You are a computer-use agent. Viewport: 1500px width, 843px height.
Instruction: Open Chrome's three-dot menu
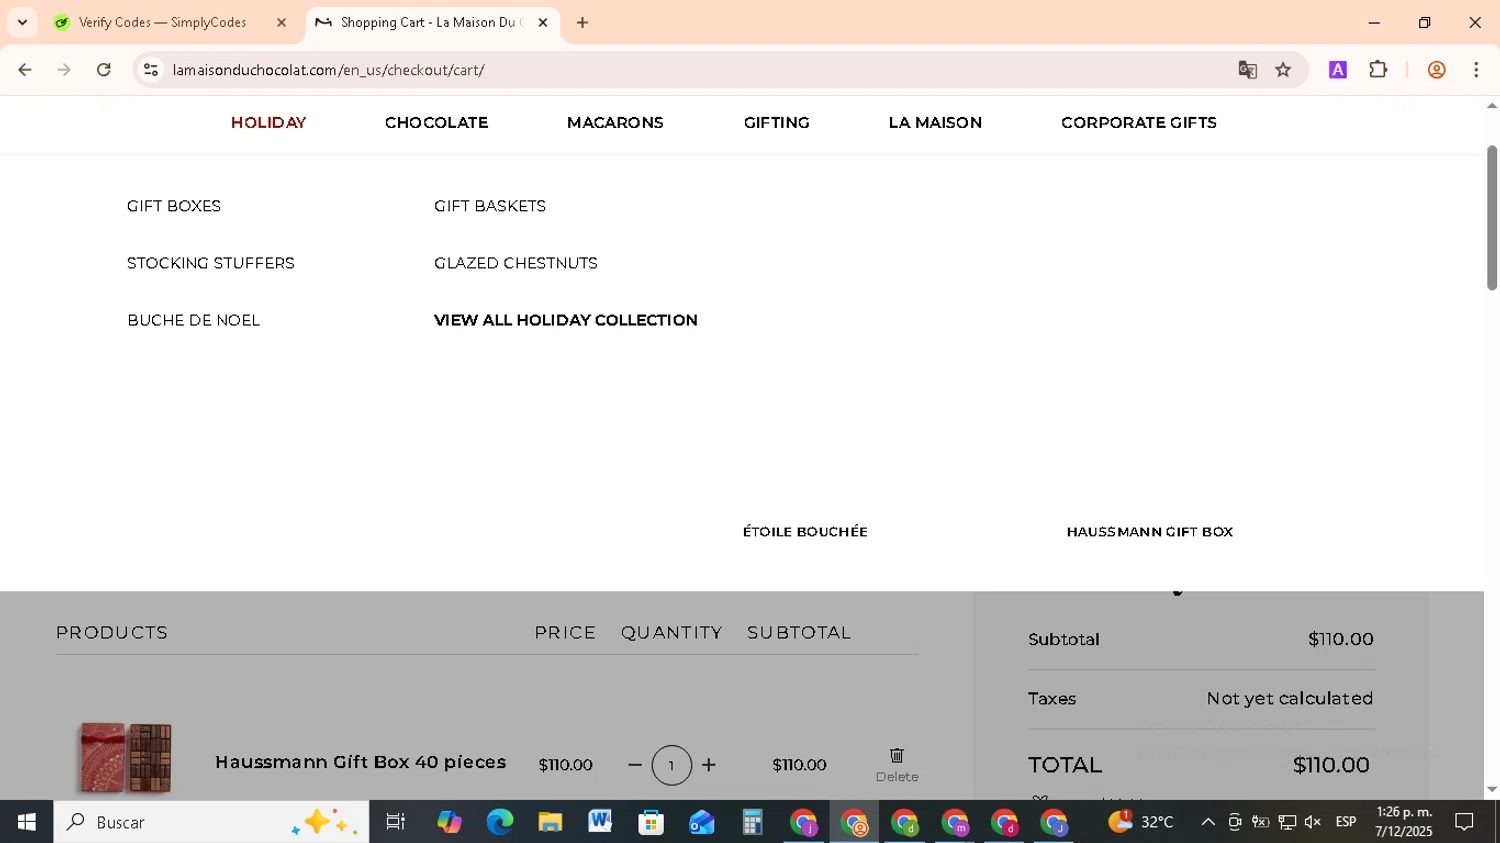[x=1476, y=70]
